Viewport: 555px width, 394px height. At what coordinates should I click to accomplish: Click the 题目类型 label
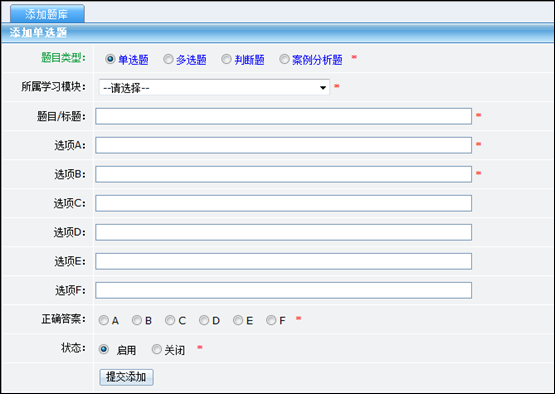click(x=63, y=58)
